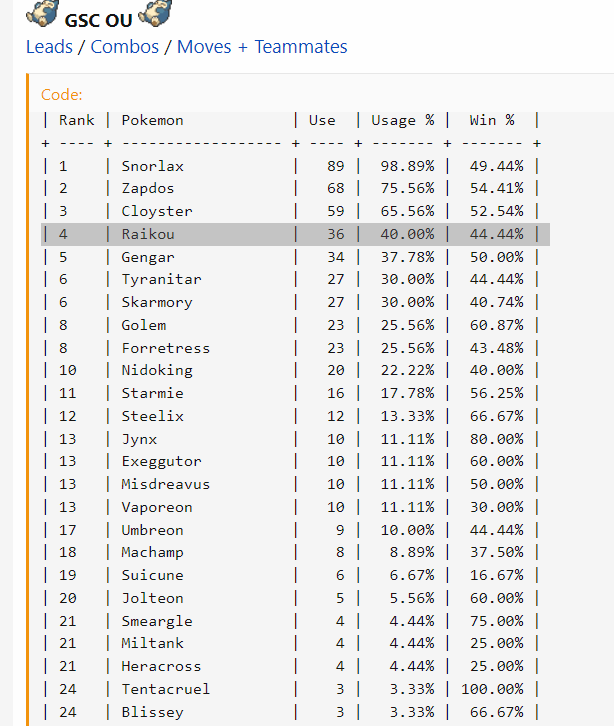Click the Zapdos entry in table
Viewport: 614px width, 726px height.
pyautogui.click(x=148, y=189)
